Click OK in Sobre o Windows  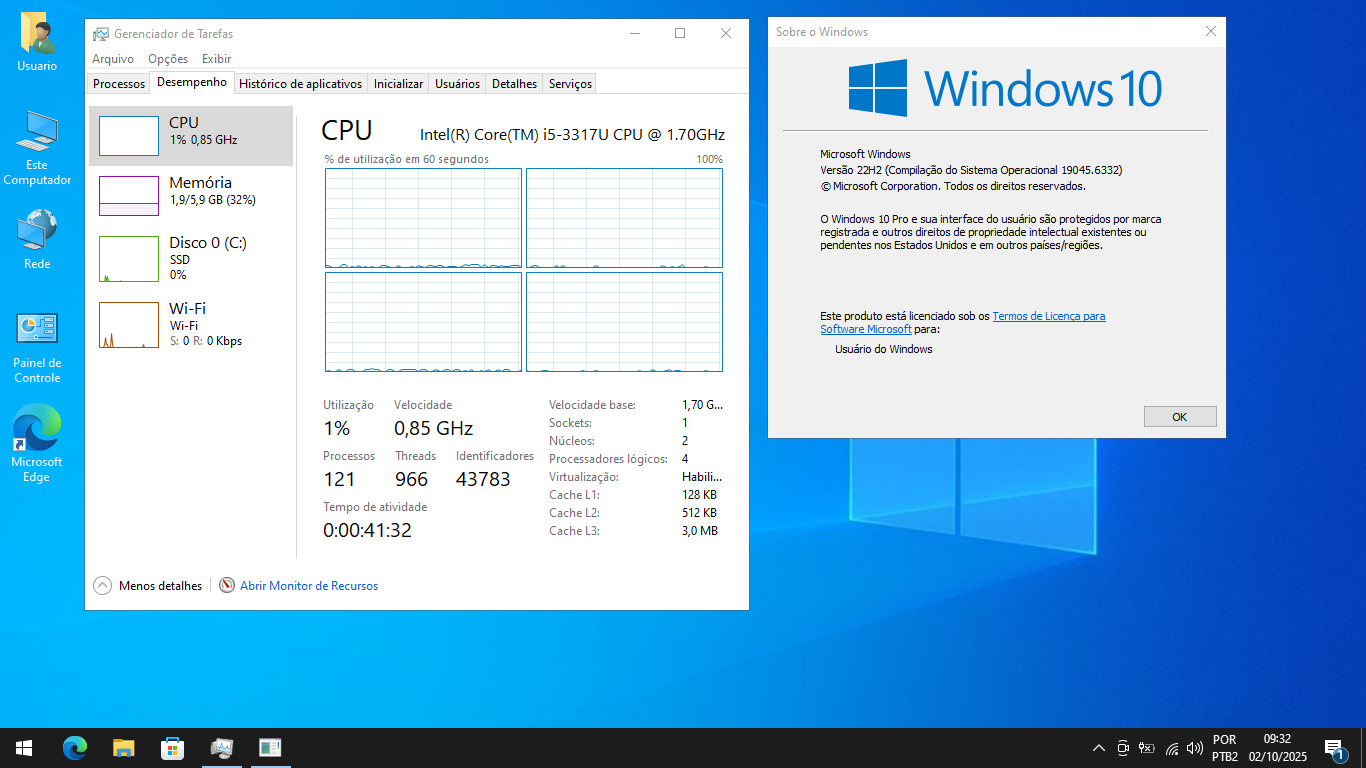click(1179, 417)
